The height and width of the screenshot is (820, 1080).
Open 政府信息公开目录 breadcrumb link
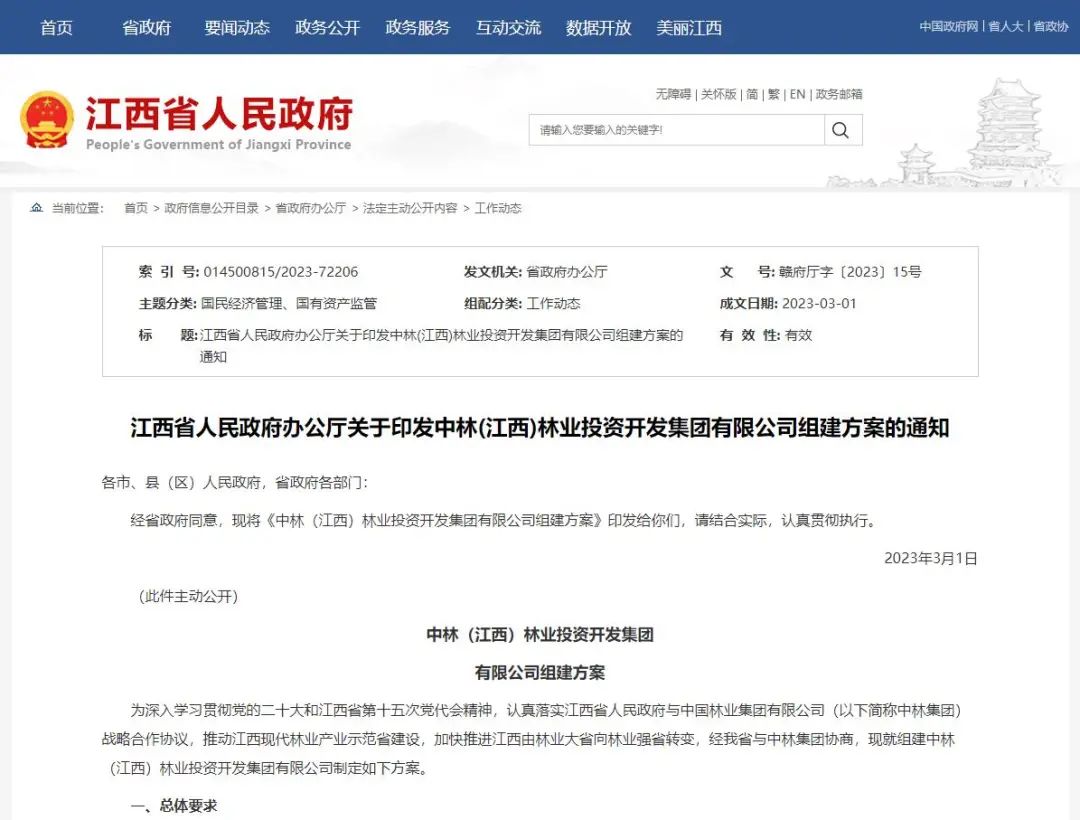(x=211, y=208)
